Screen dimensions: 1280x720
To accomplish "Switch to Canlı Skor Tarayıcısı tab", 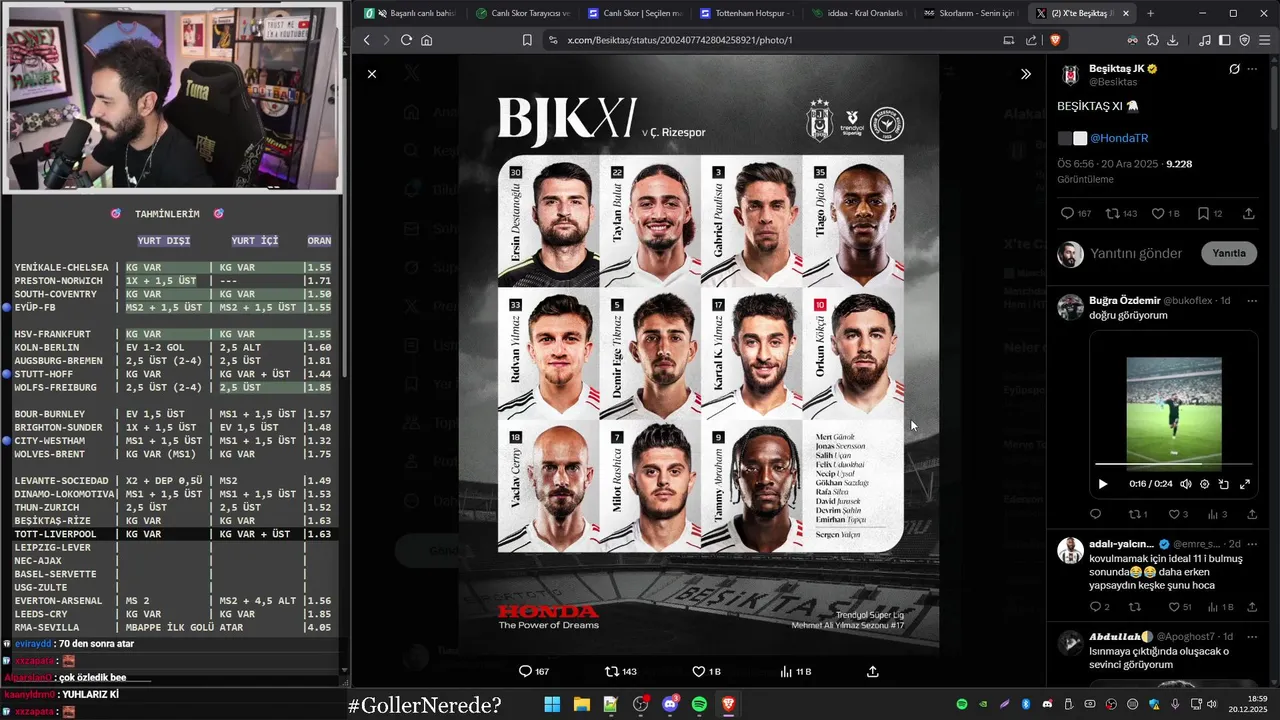I will pyautogui.click(x=521, y=13).
